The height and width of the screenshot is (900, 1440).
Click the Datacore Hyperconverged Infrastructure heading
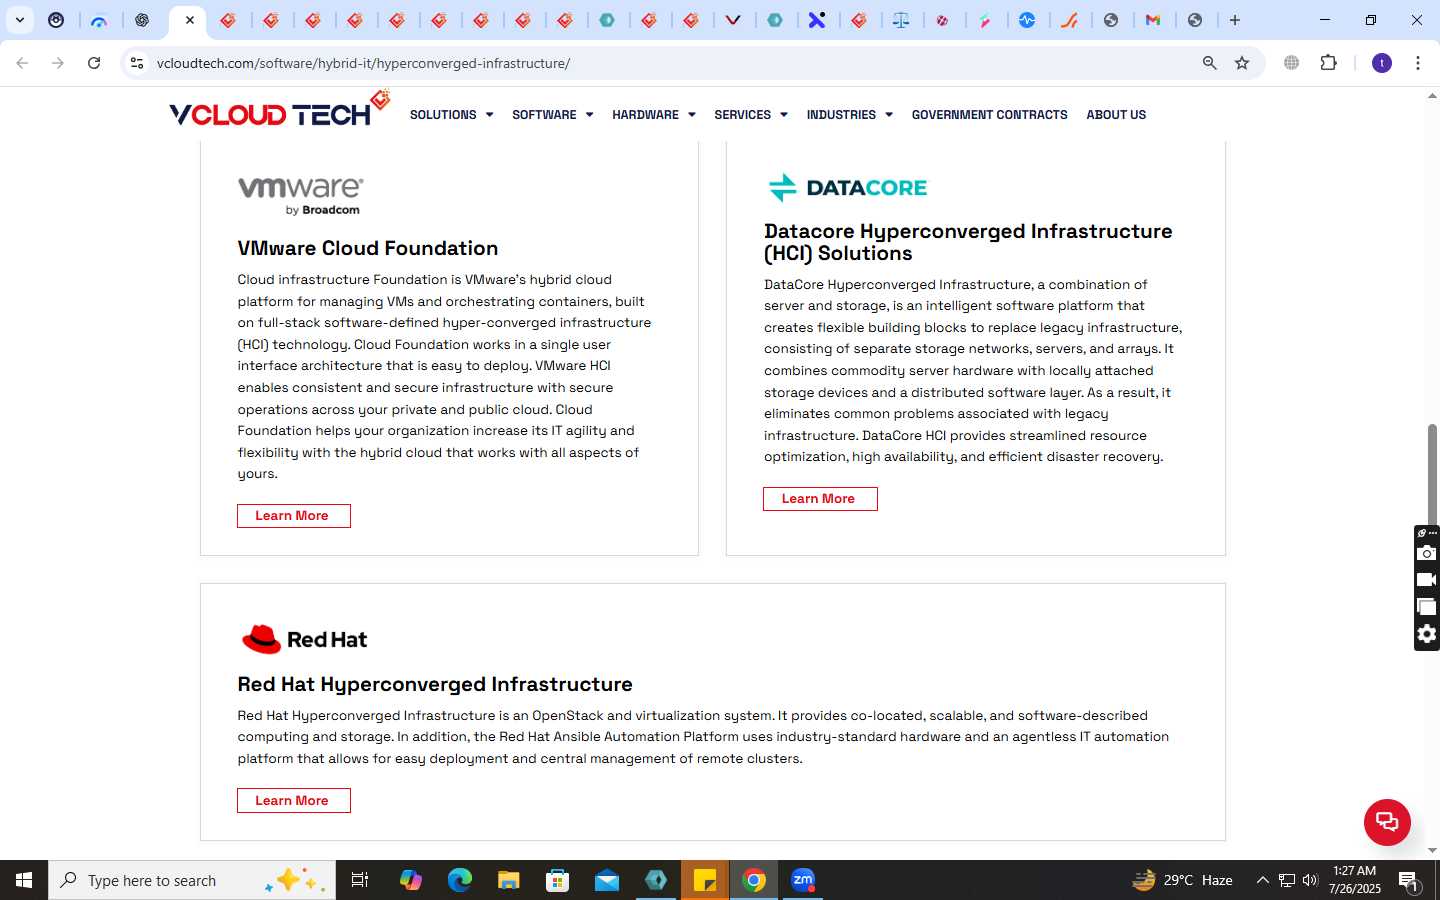coord(968,242)
